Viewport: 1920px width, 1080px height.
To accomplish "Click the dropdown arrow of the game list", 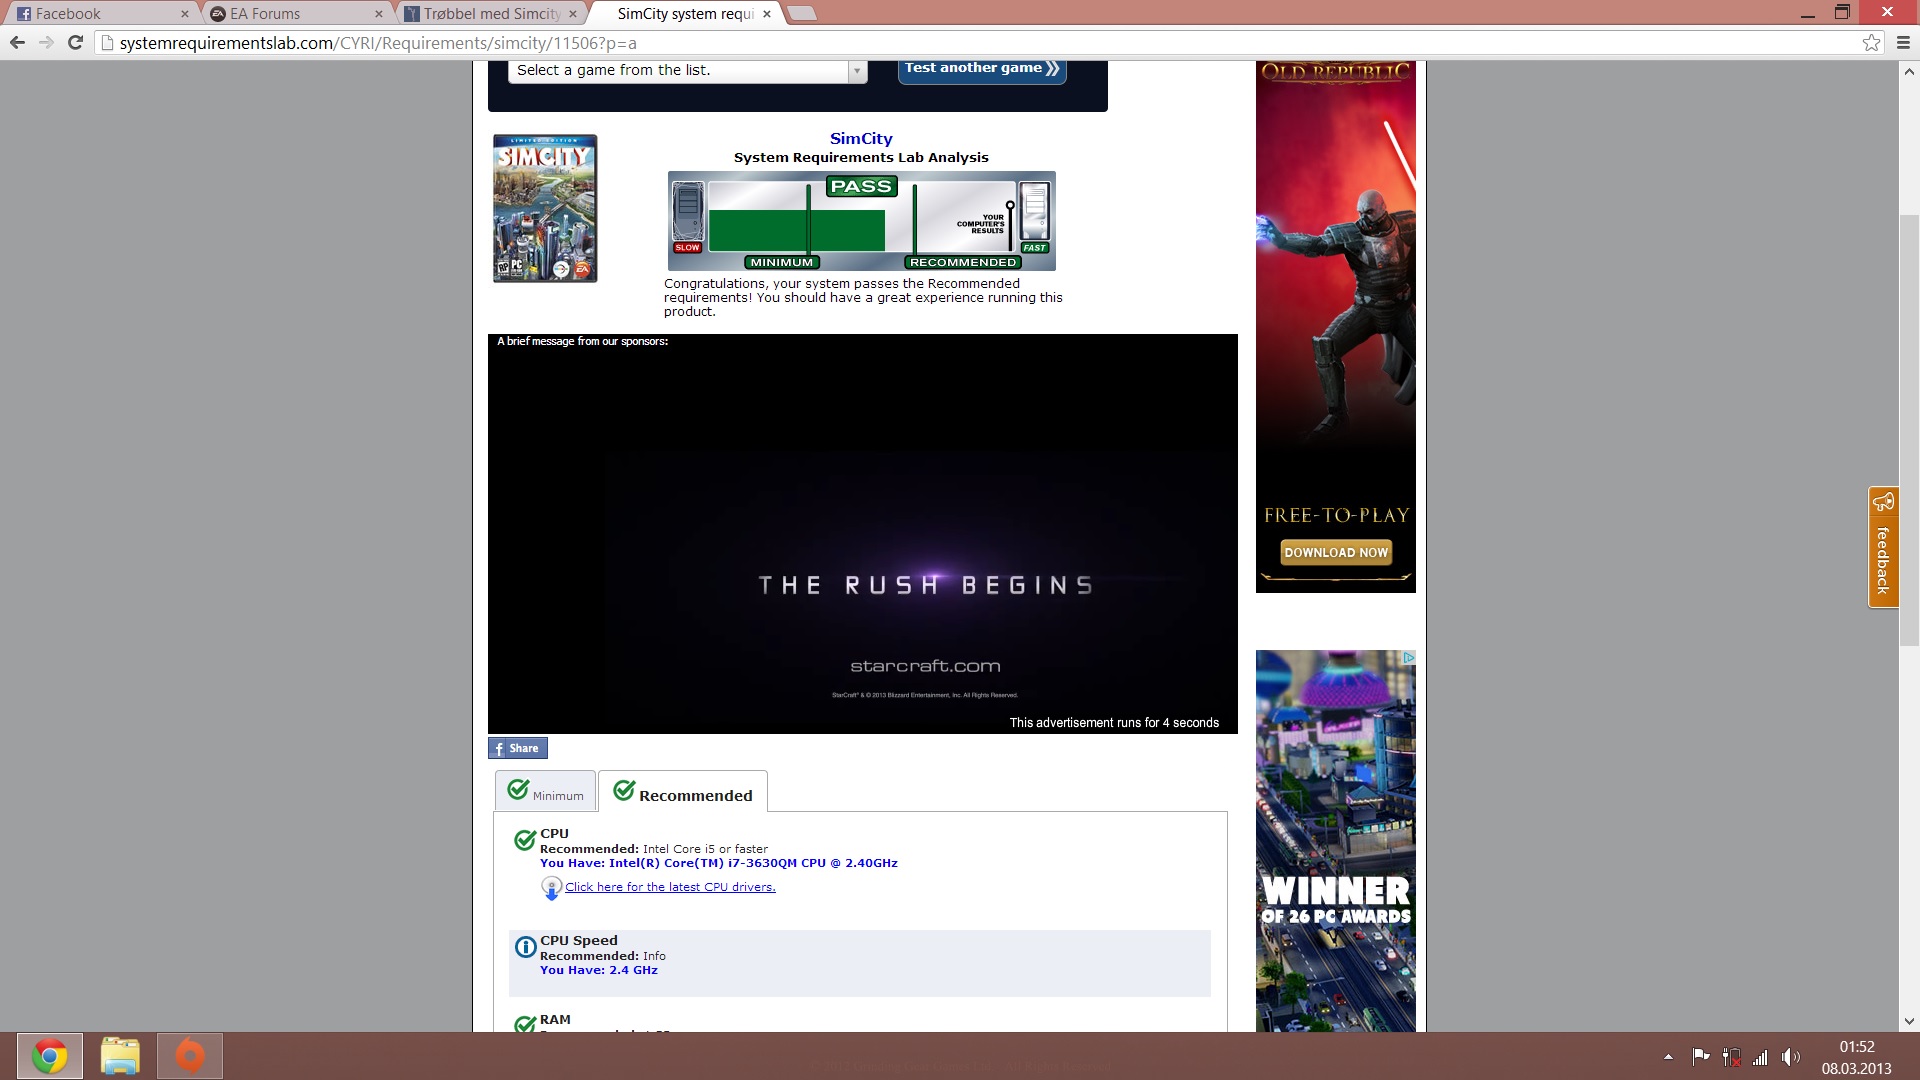I will coord(857,71).
